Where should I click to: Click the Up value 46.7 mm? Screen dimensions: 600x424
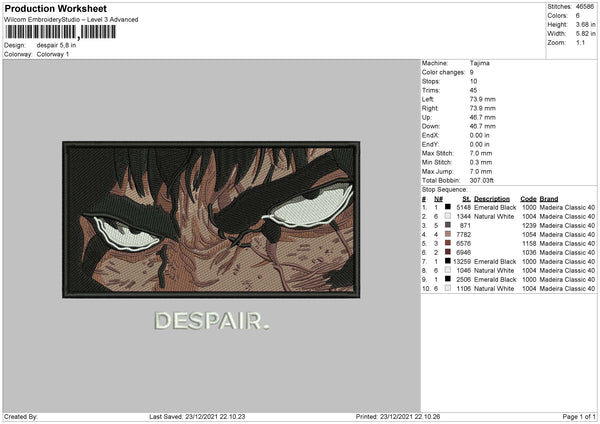click(x=483, y=117)
